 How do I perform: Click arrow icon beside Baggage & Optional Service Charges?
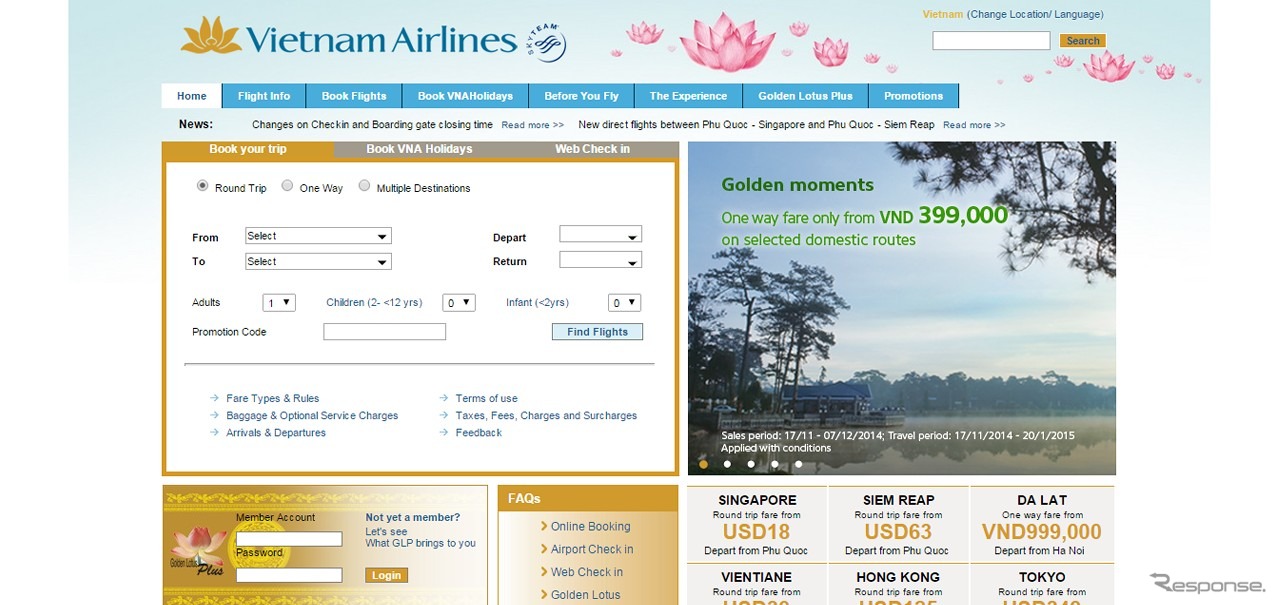point(214,415)
